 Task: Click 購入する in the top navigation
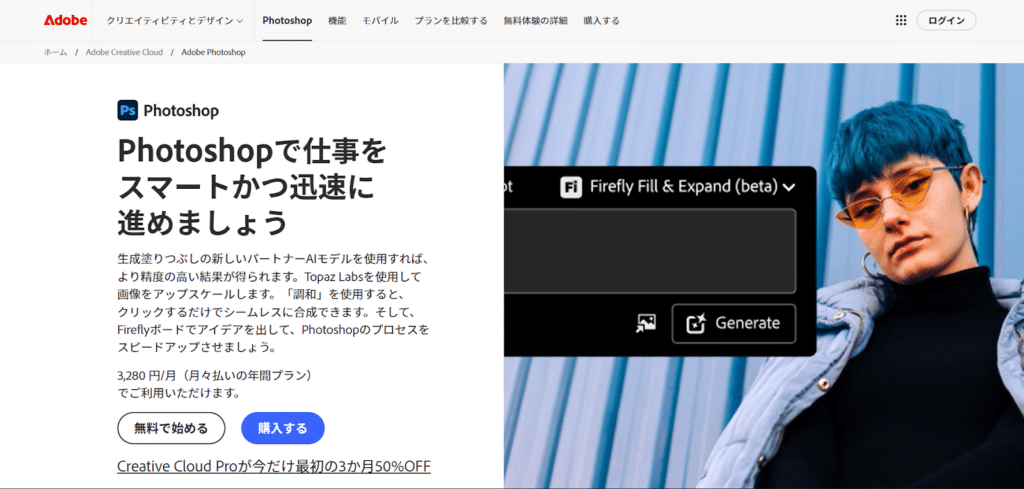[601, 20]
